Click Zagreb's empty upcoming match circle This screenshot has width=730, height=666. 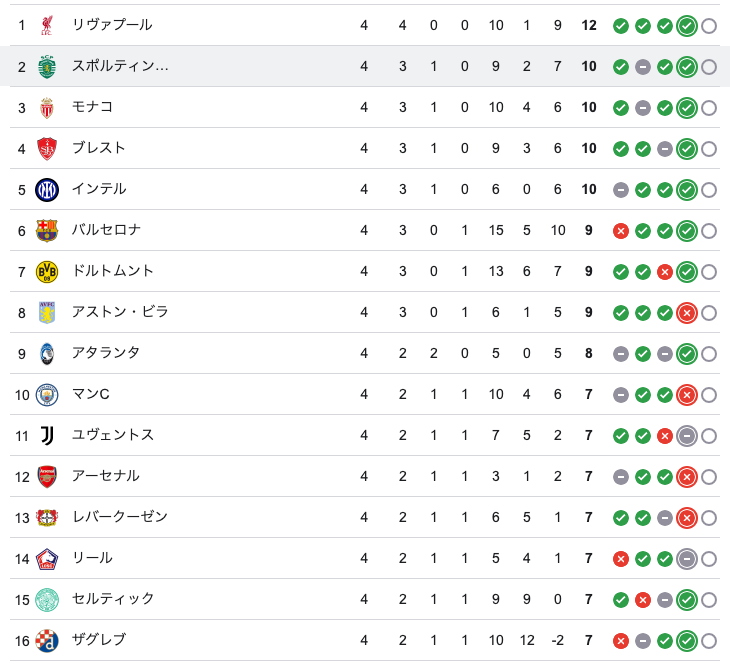tap(709, 641)
